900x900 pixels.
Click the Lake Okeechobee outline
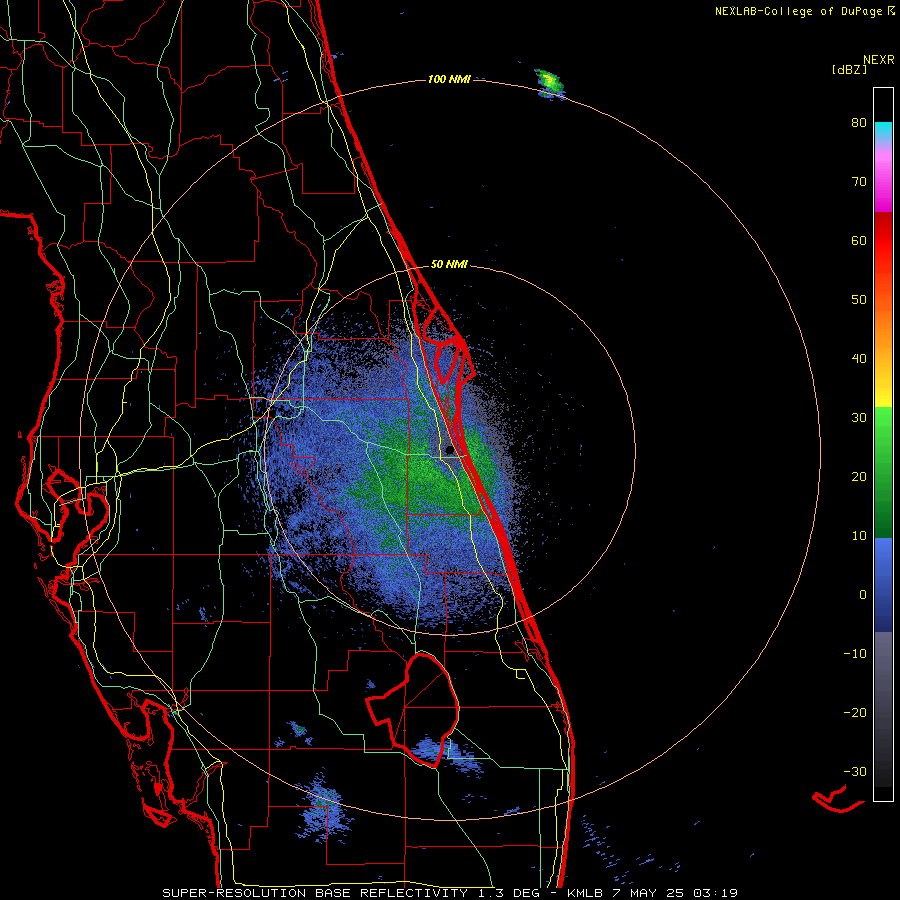click(x=413, y=709)
